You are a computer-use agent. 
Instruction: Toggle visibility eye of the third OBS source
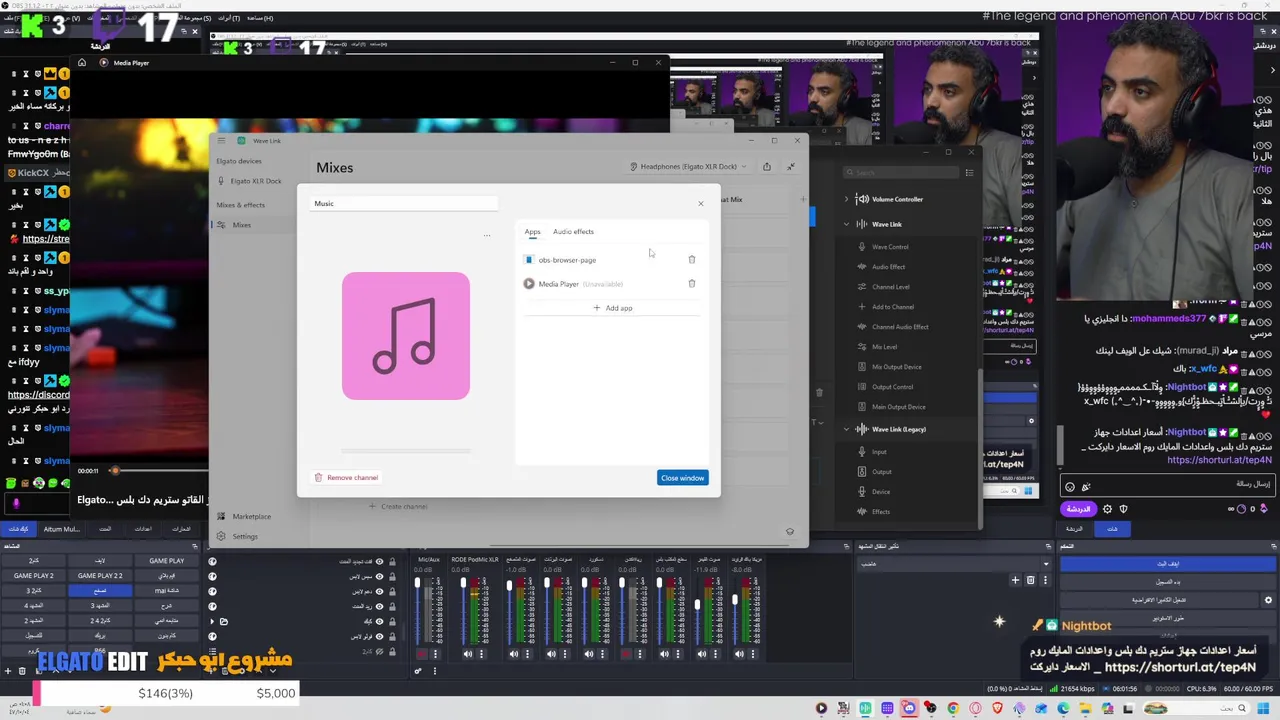[x=379, y=592]
